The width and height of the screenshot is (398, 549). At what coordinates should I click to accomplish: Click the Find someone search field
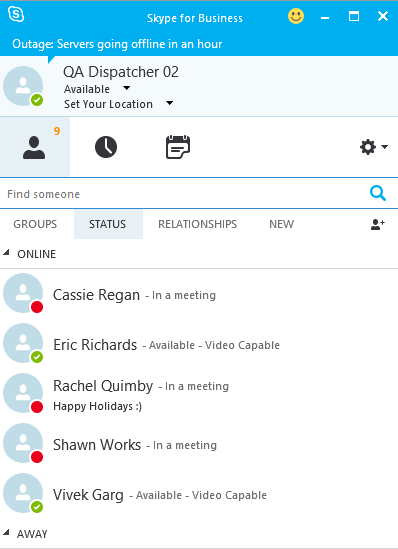186,194
